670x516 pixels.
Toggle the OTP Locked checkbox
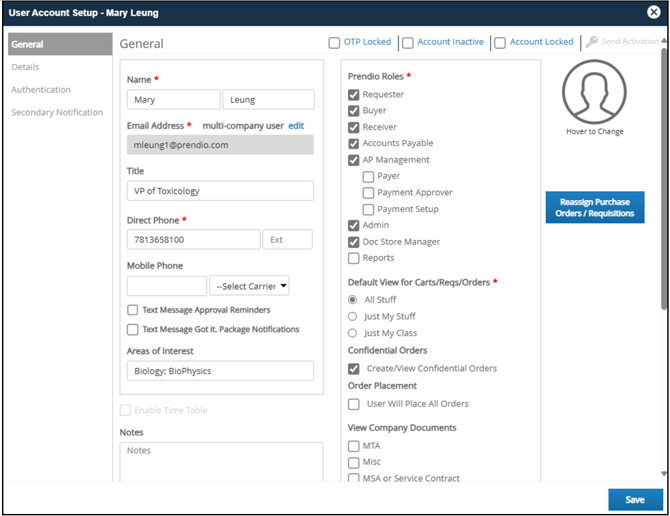point(334,43)
